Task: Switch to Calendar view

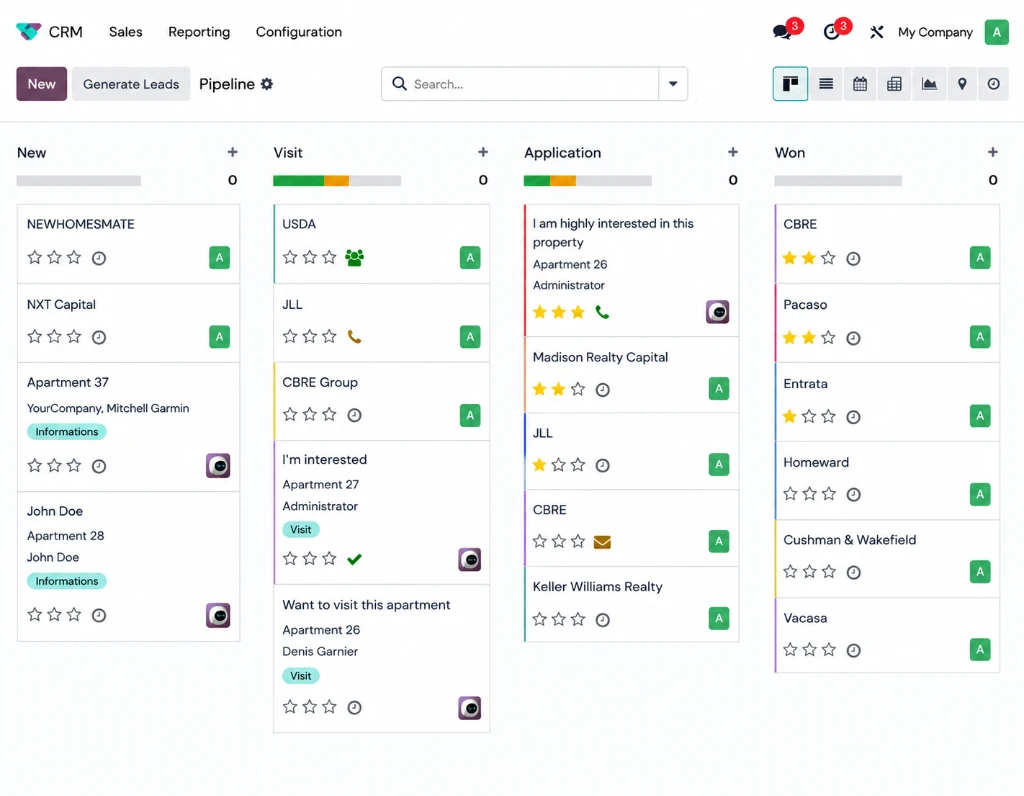Action: [860, 84]
